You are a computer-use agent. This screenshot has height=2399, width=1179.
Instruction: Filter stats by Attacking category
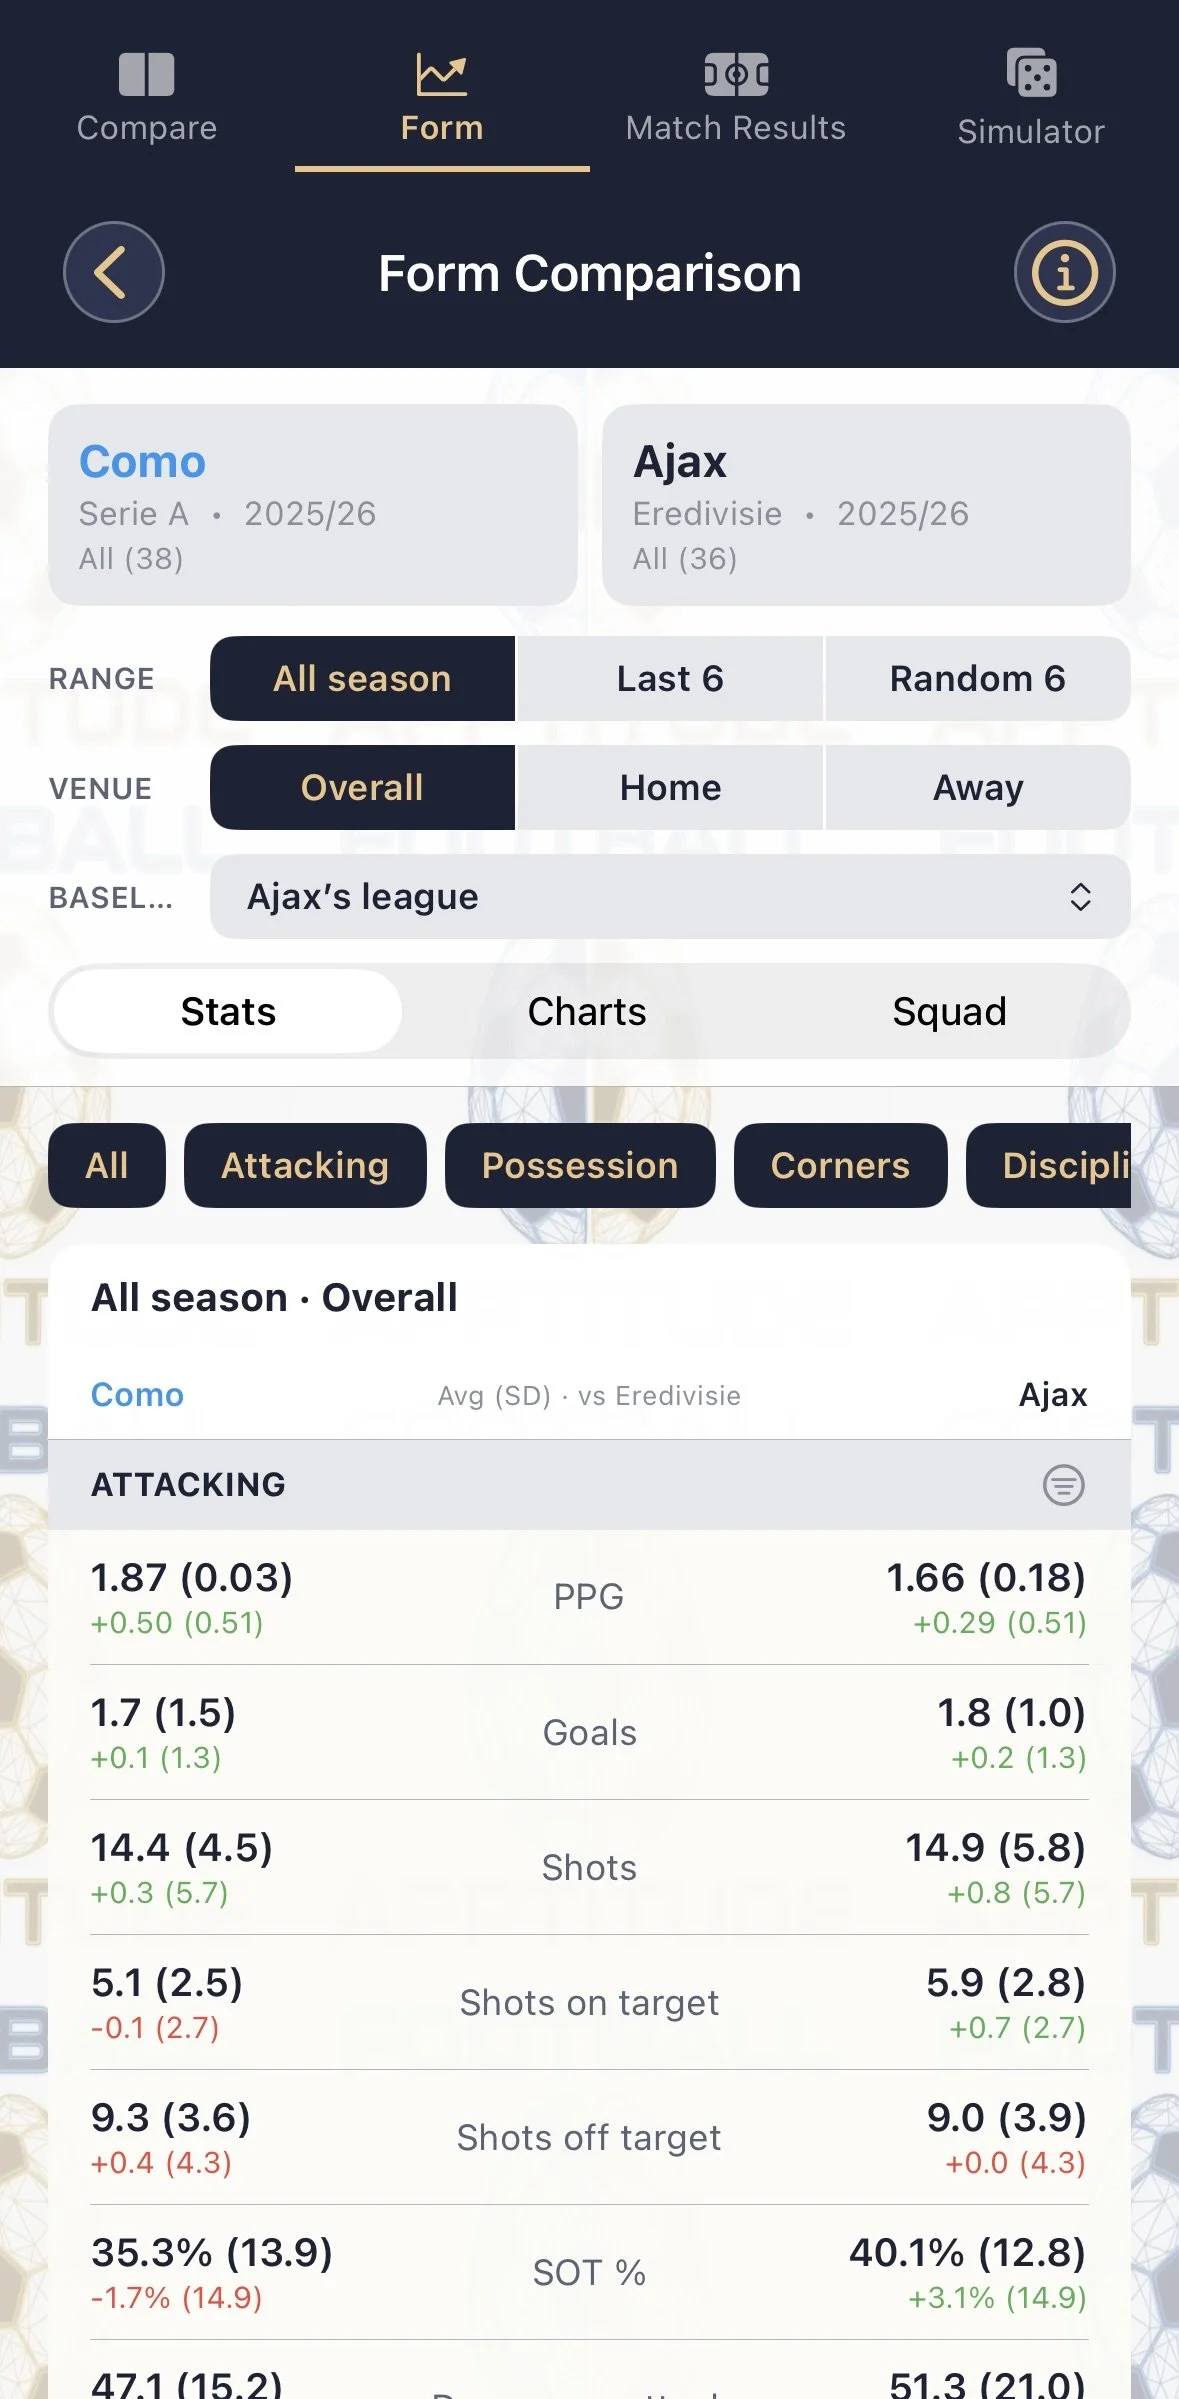[x=305, y=1166]
